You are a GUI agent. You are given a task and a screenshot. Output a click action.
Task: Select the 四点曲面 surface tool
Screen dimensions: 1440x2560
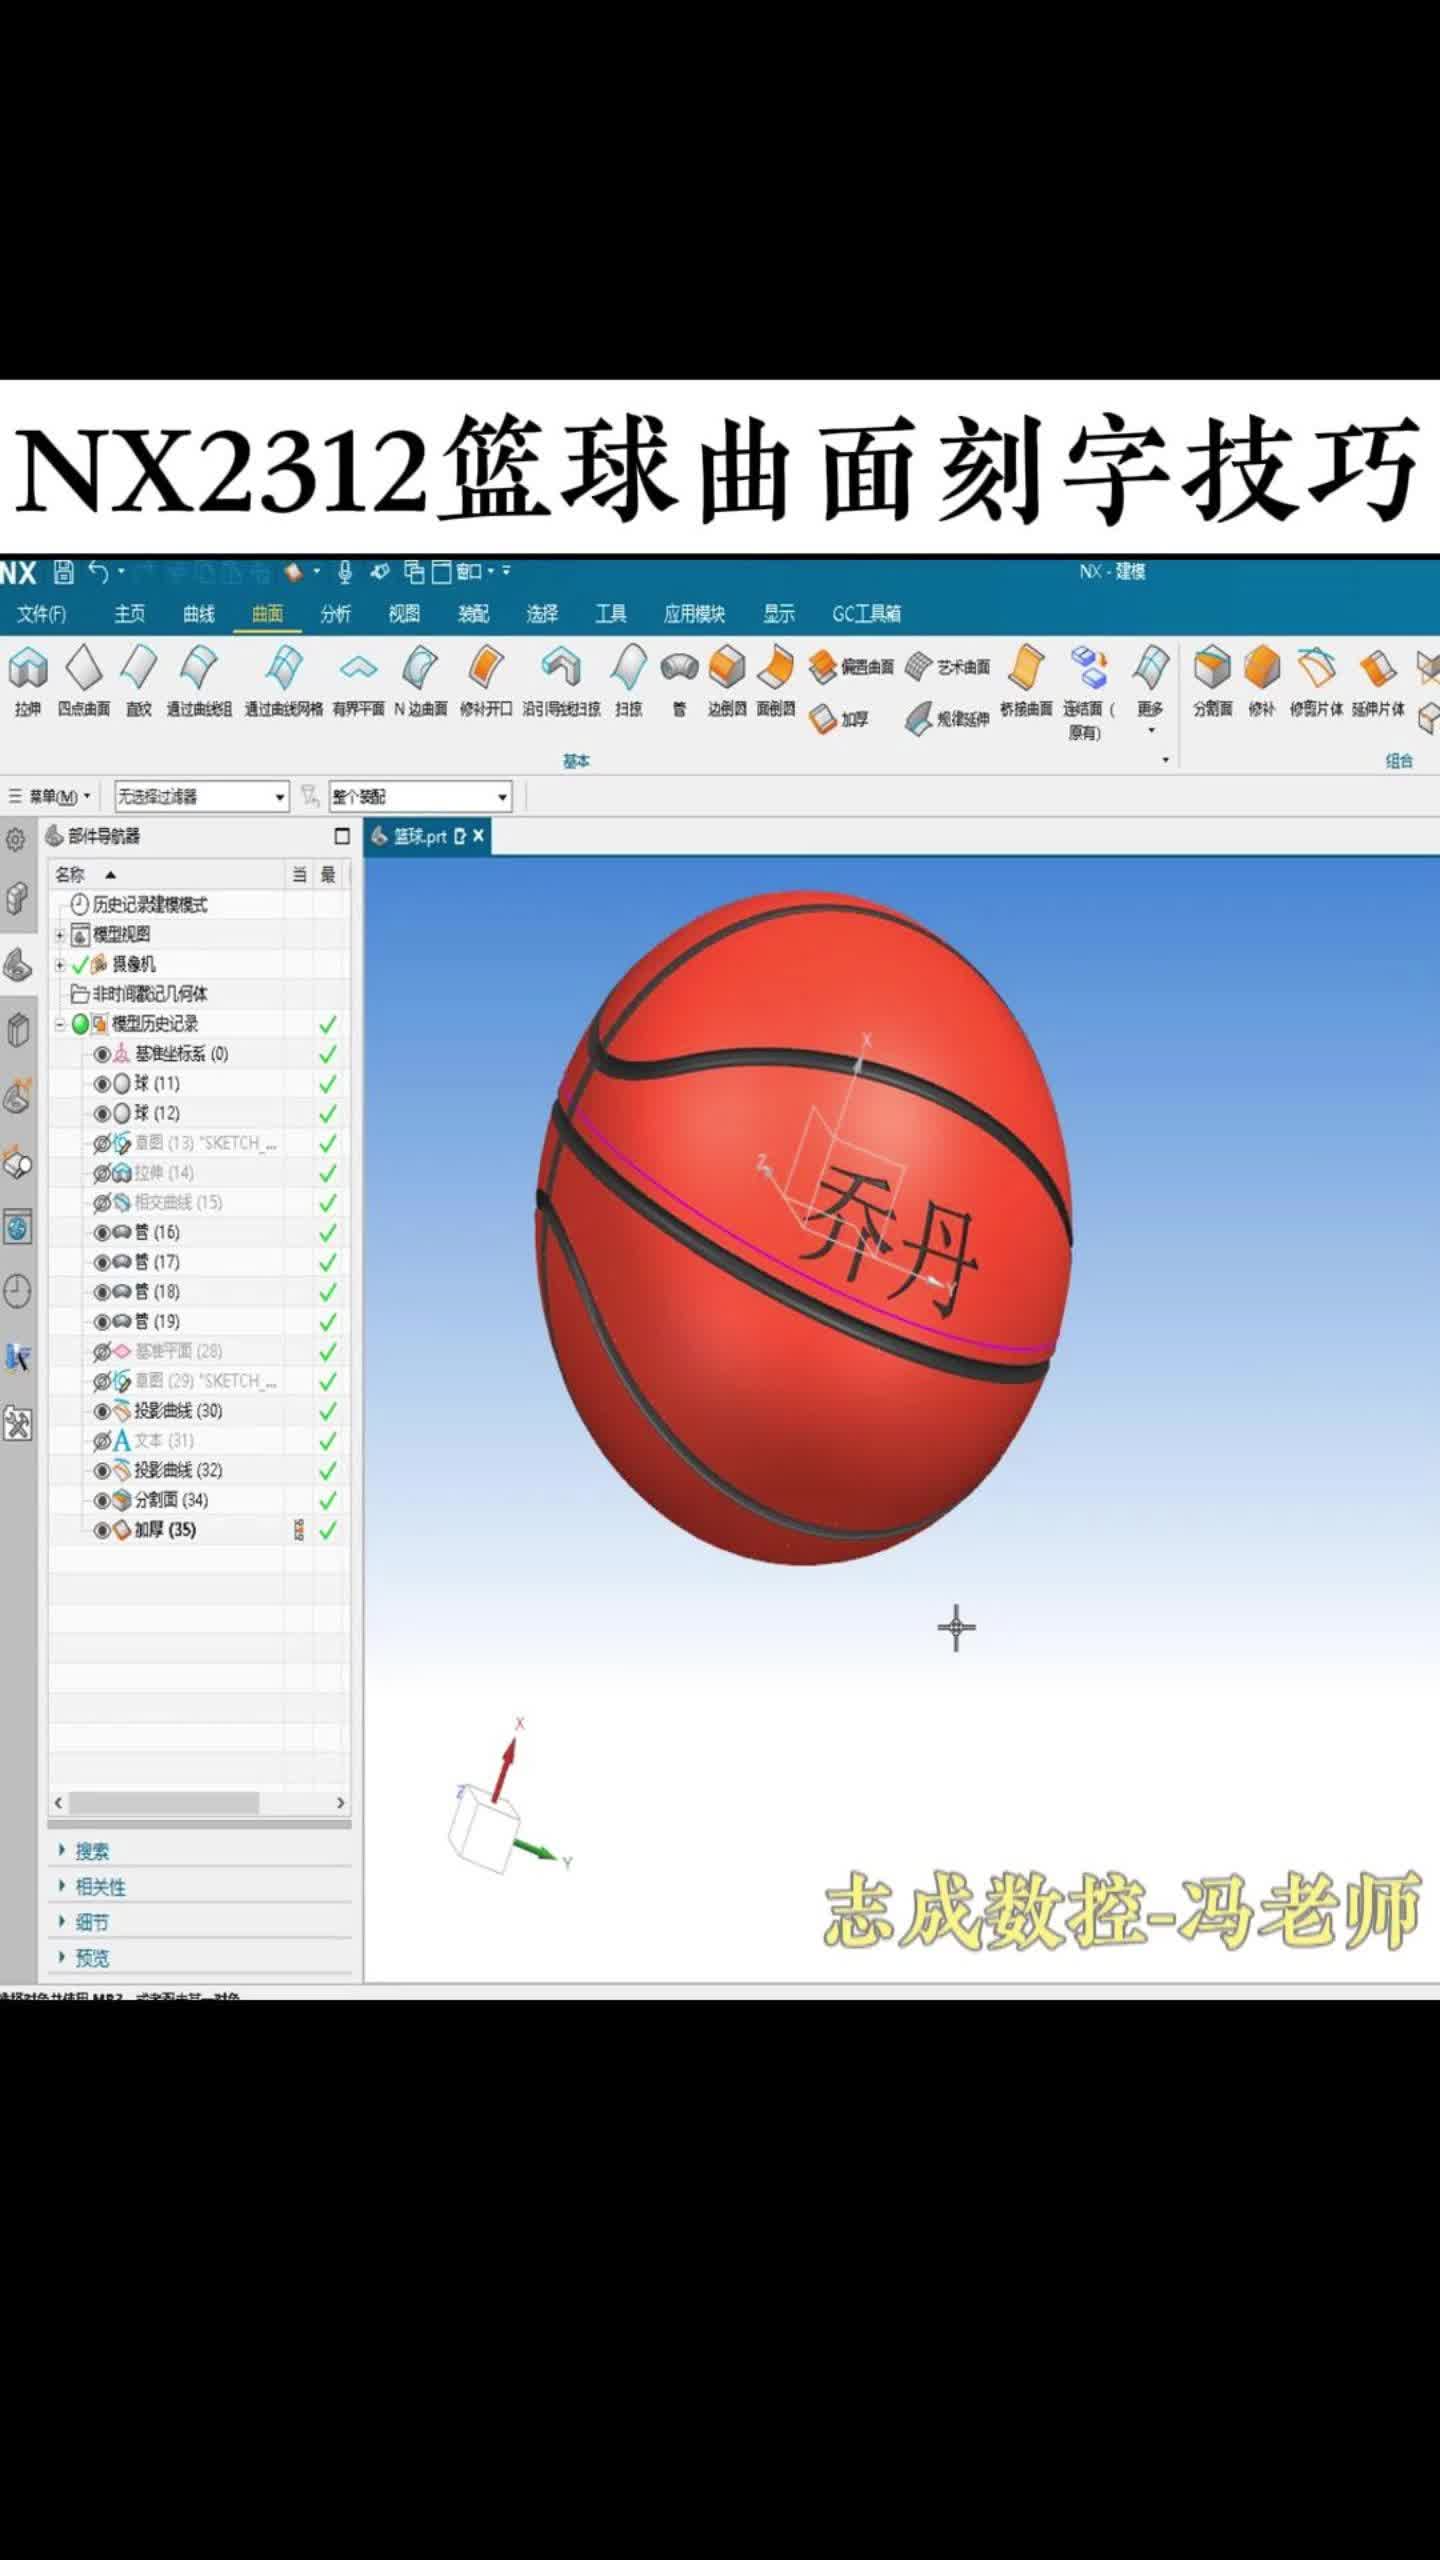click(84, 681)
